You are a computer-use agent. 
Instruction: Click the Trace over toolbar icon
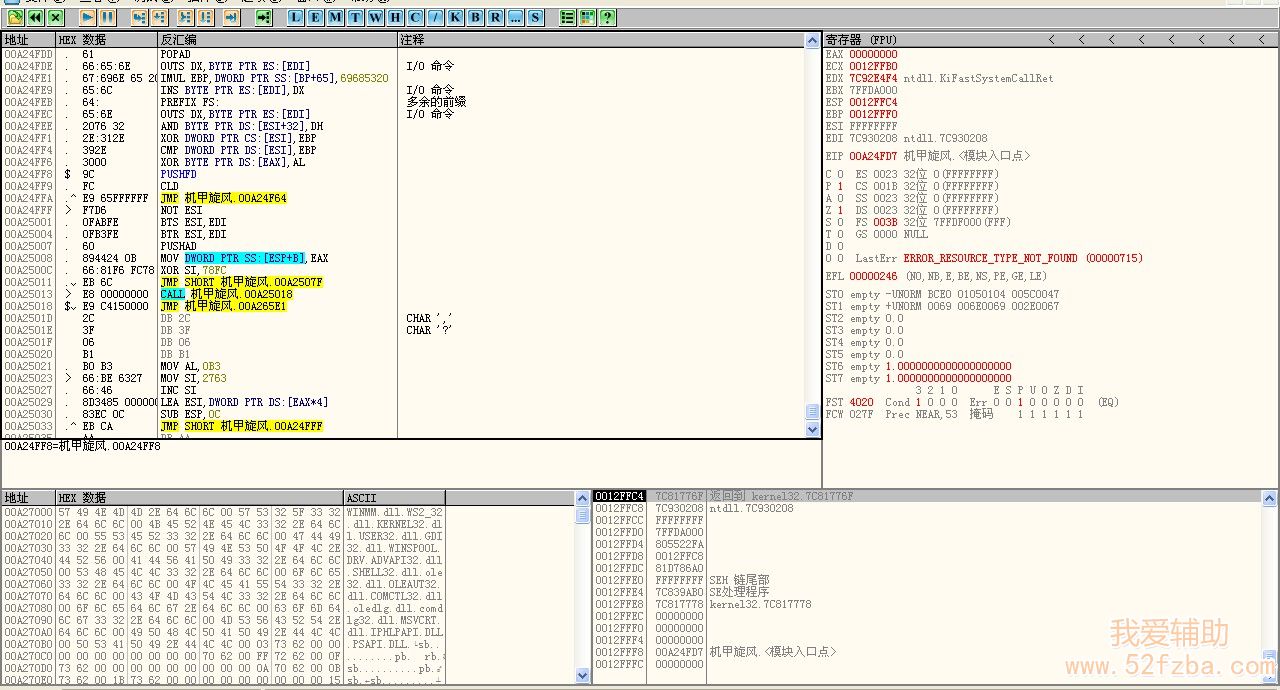click(x=206, y=17)
